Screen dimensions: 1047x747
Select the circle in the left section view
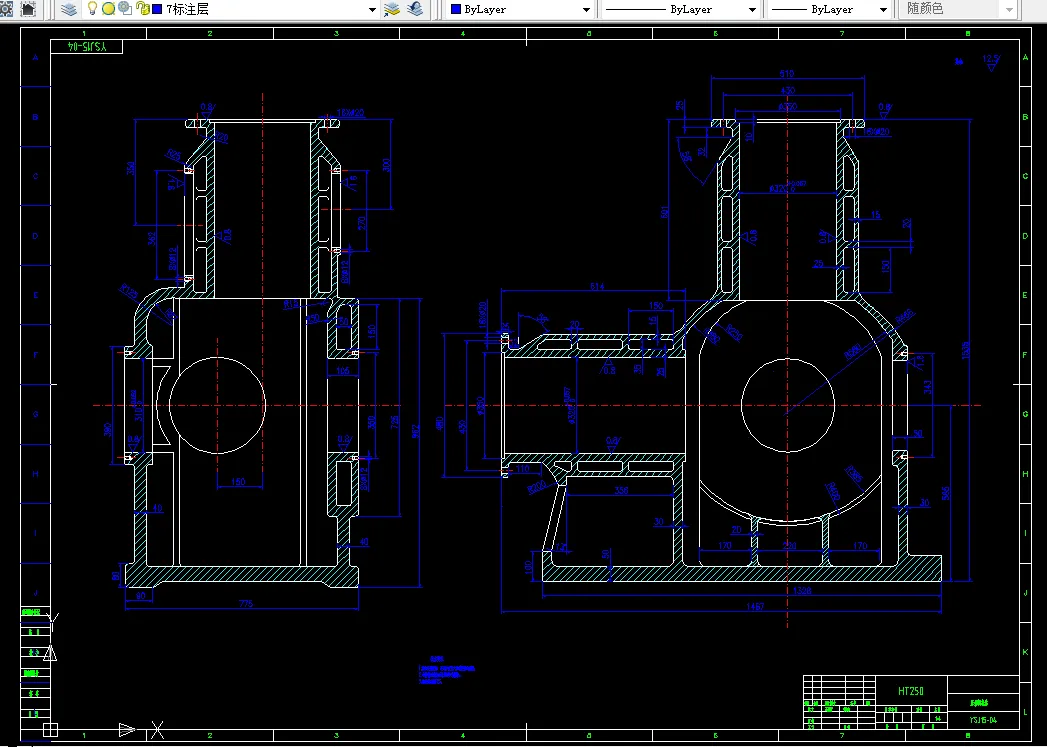218,405
